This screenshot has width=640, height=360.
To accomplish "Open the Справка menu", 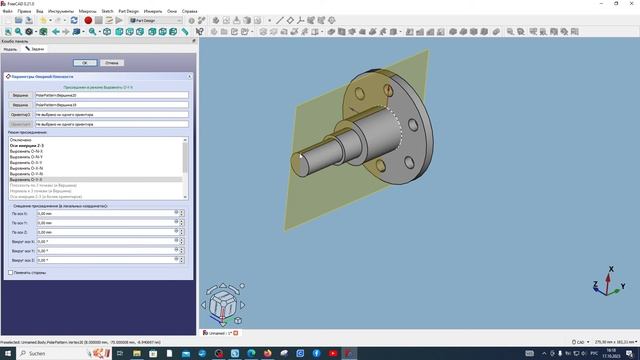I will pyautogui.click(x=189, y=11).
